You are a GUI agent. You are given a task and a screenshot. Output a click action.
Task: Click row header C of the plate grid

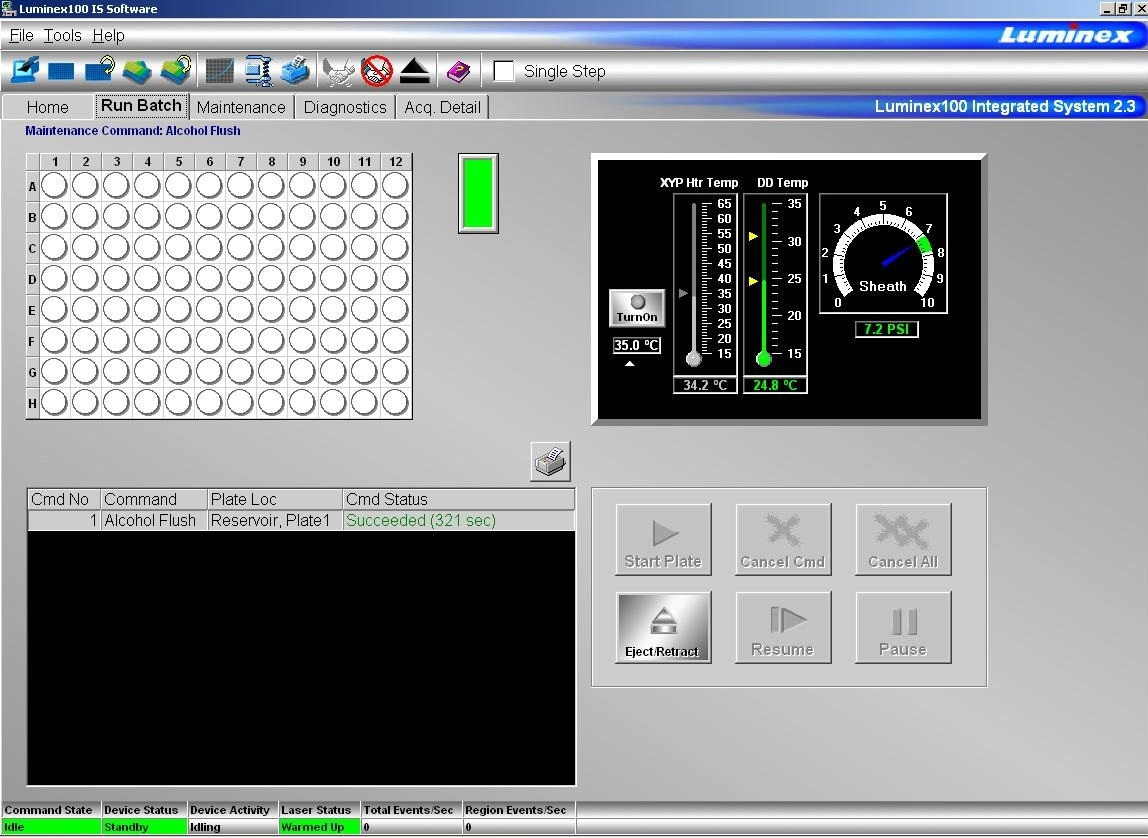tap(32, 248)
